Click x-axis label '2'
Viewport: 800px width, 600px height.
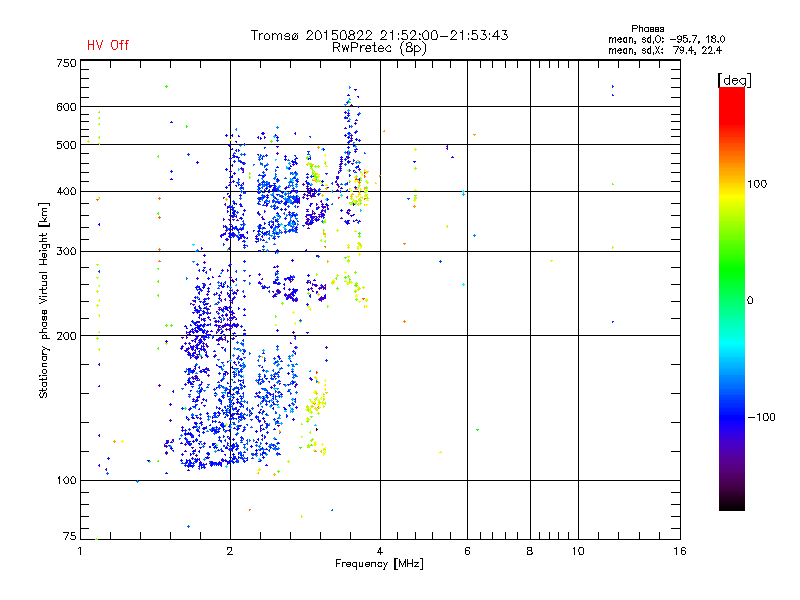point(230,552)
